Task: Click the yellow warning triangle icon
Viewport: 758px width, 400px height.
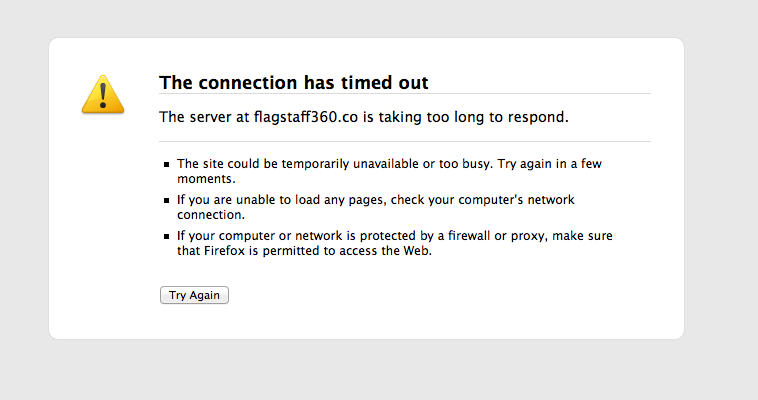Action: point(103,94)
